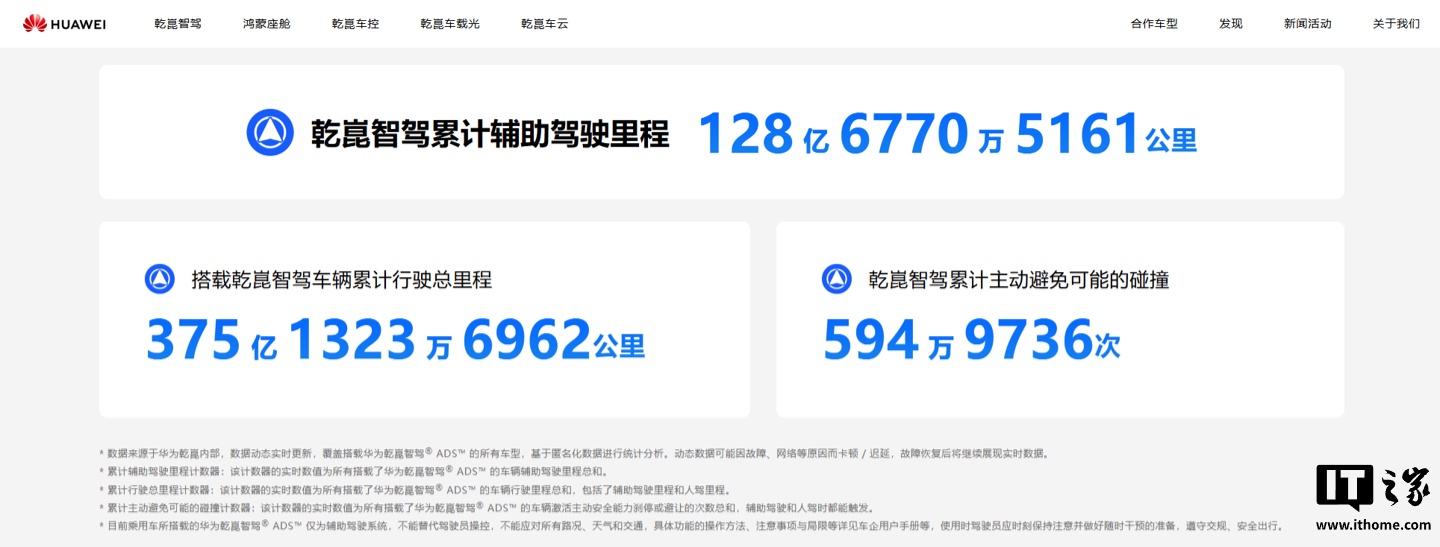1440x547 pixels.
Task: Open the 发现 link
Action: point(1231,23)
